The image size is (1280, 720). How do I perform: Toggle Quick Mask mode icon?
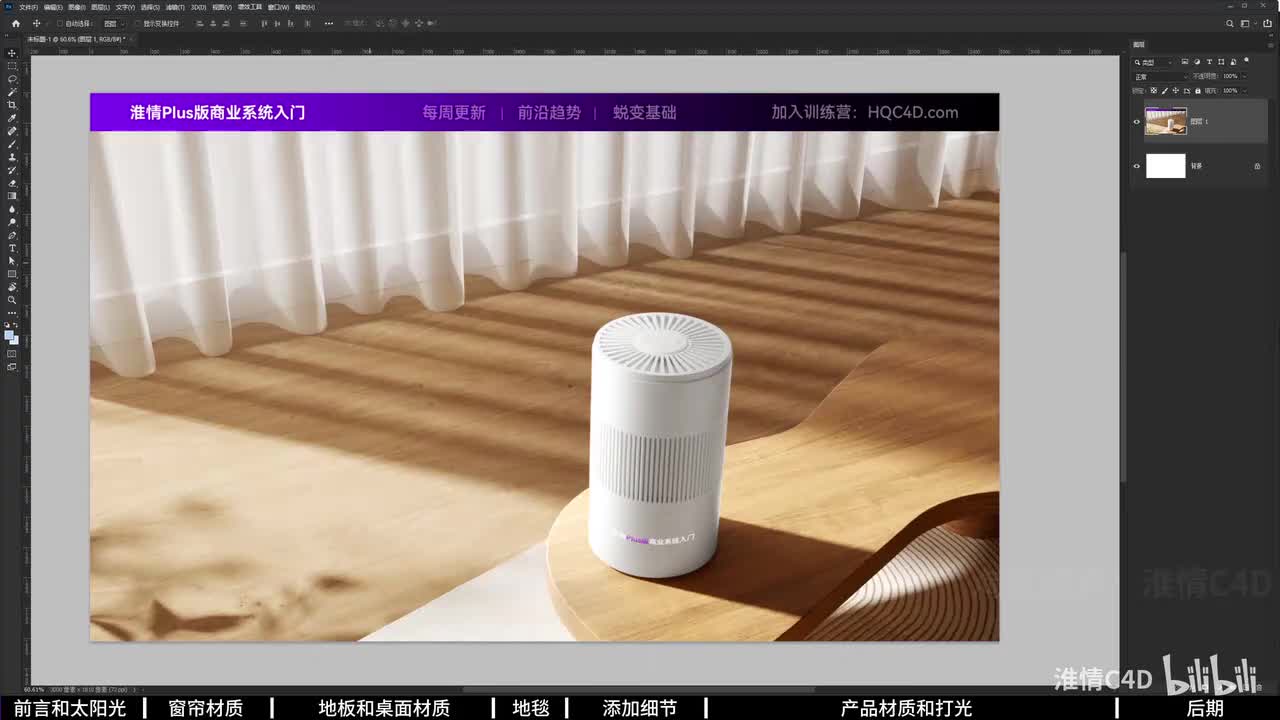click(x=12, y=354)
